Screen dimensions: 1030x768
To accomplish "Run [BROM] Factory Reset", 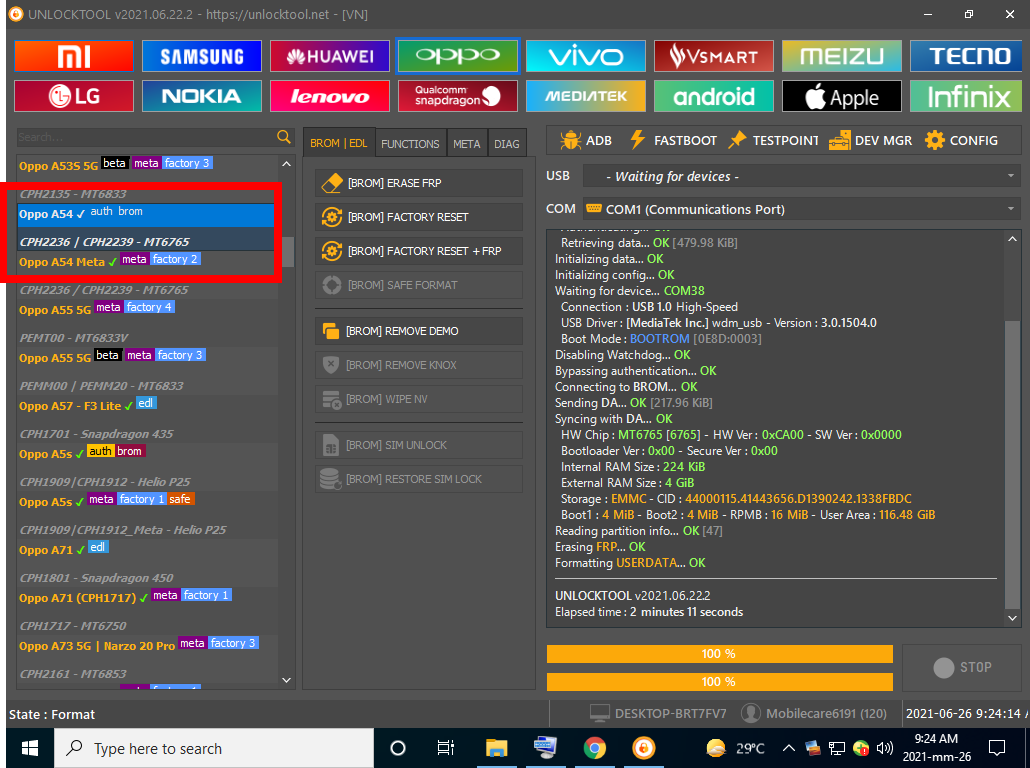I will (x=419, y=217).
